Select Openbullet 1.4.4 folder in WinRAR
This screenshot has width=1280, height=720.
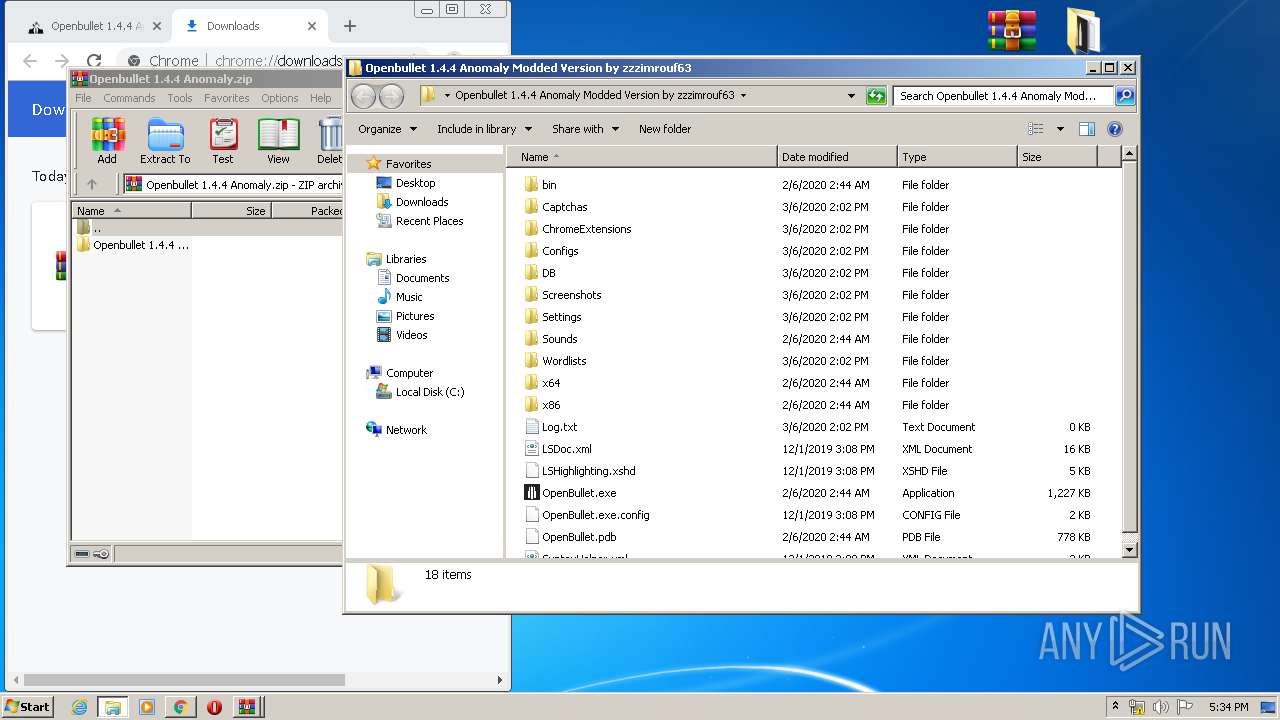coord(133,245)
